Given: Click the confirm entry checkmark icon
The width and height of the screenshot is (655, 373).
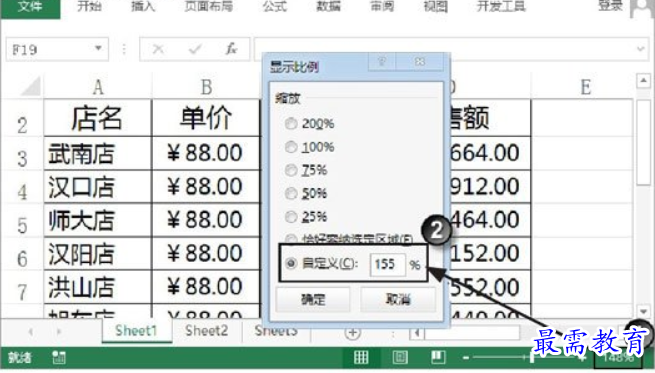Looking at the screenshot, I should (195, 49).
